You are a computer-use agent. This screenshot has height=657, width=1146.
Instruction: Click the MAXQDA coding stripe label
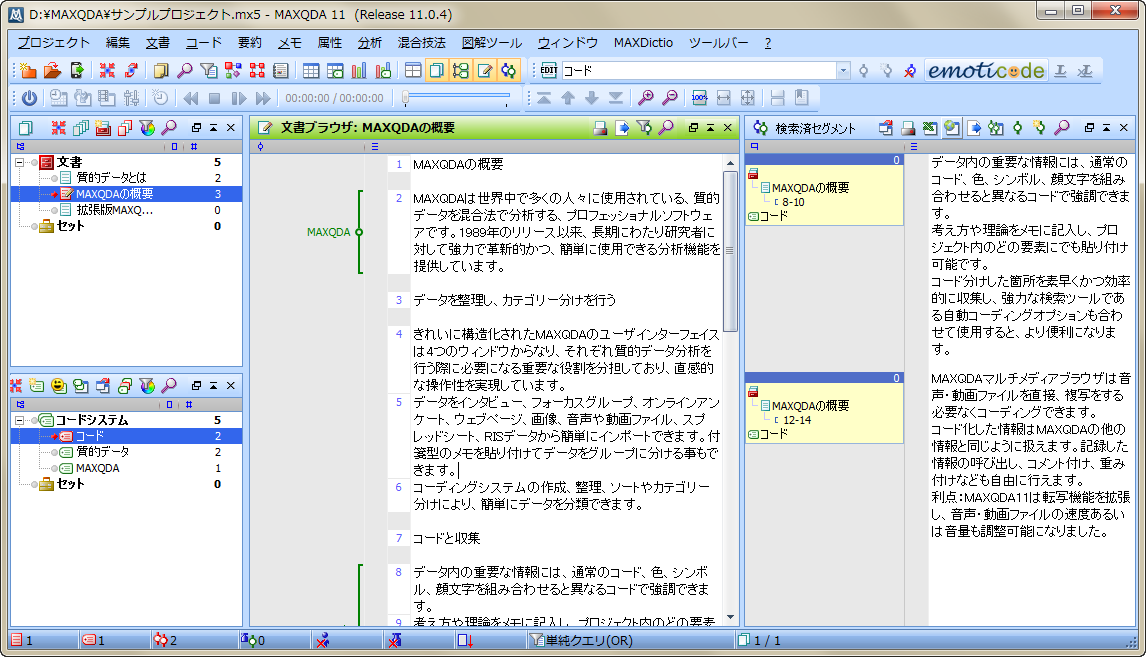click(328, 232)
